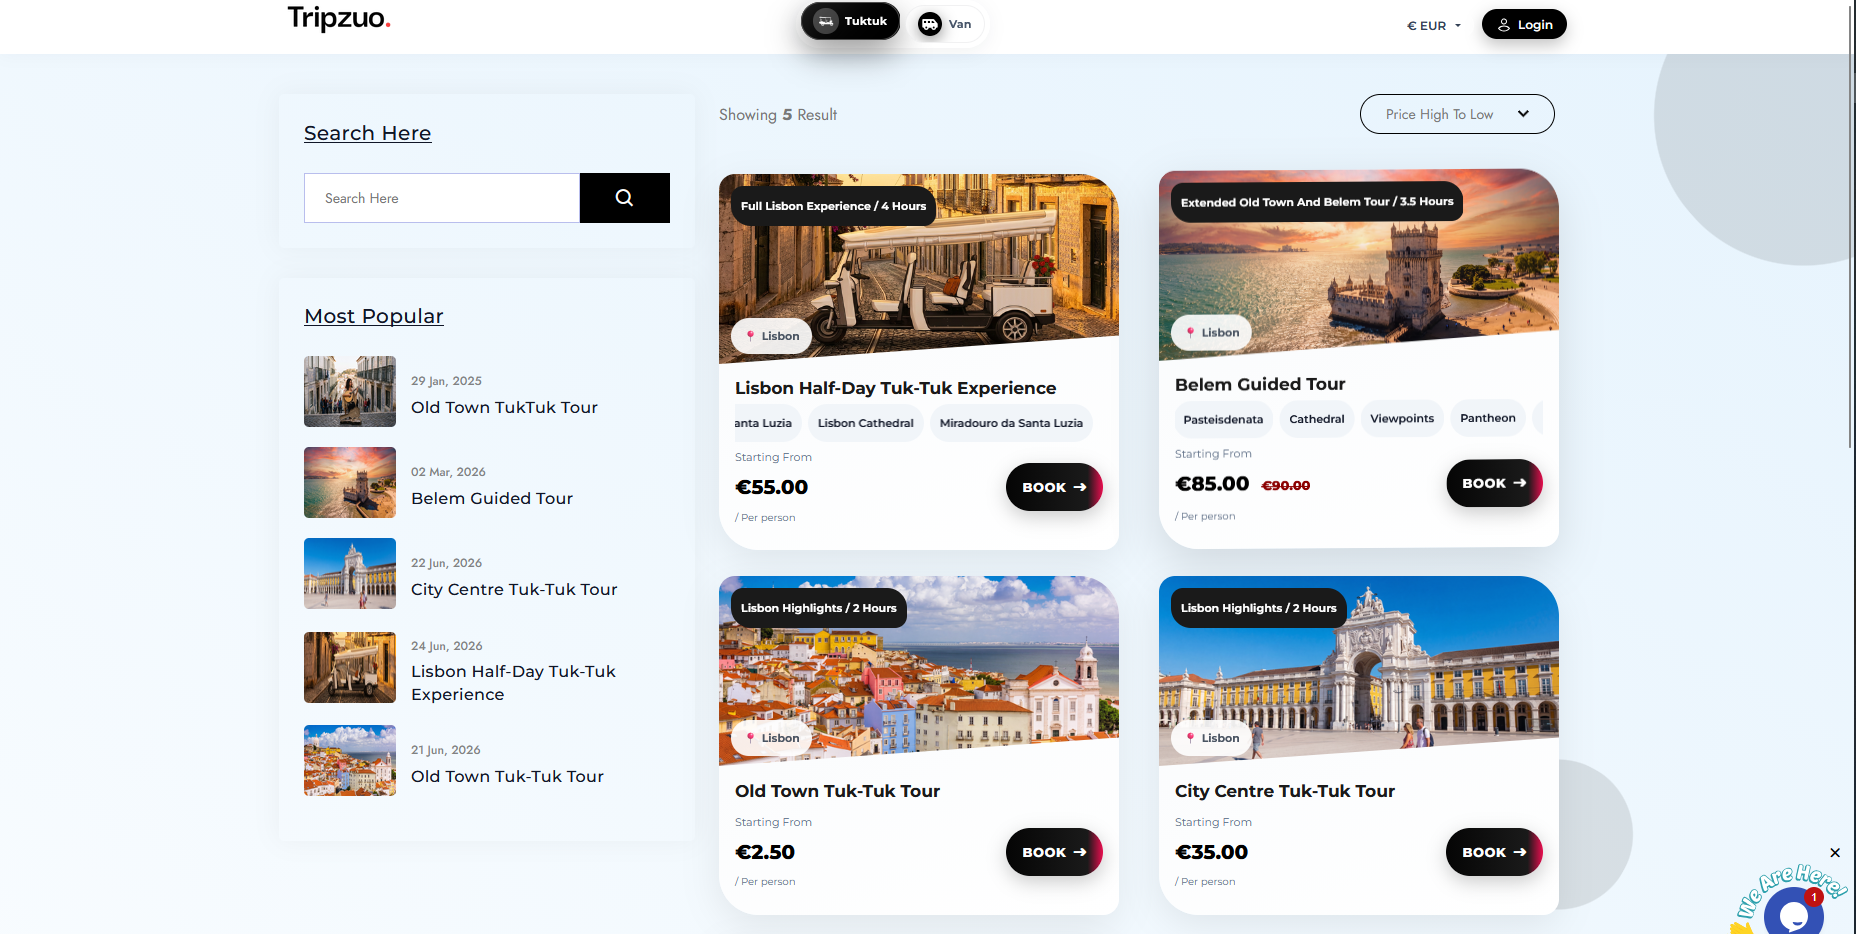Click the Extended Old Town And Belem Tour badge
Screen dimensions: 1856x934
coord(1317,202)
